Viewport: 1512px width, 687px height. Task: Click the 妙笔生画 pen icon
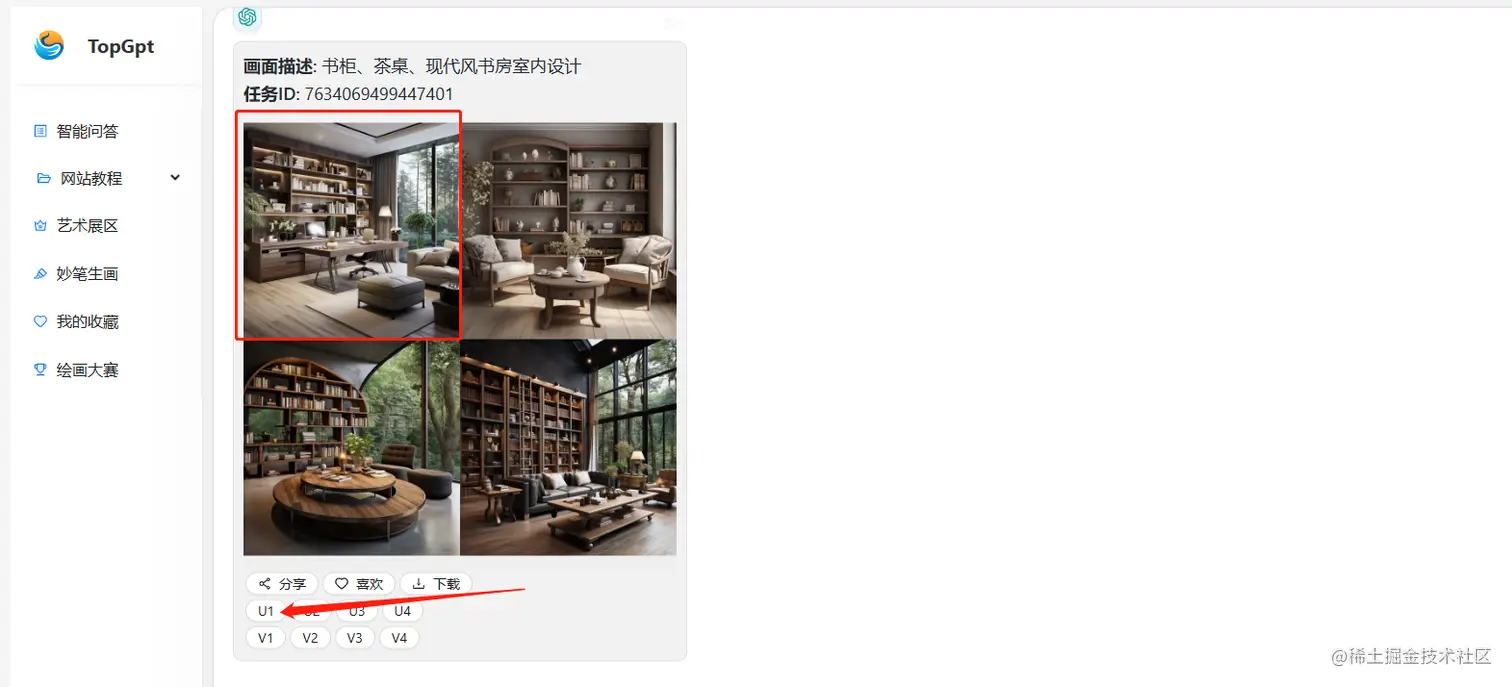tap(40, 273)
